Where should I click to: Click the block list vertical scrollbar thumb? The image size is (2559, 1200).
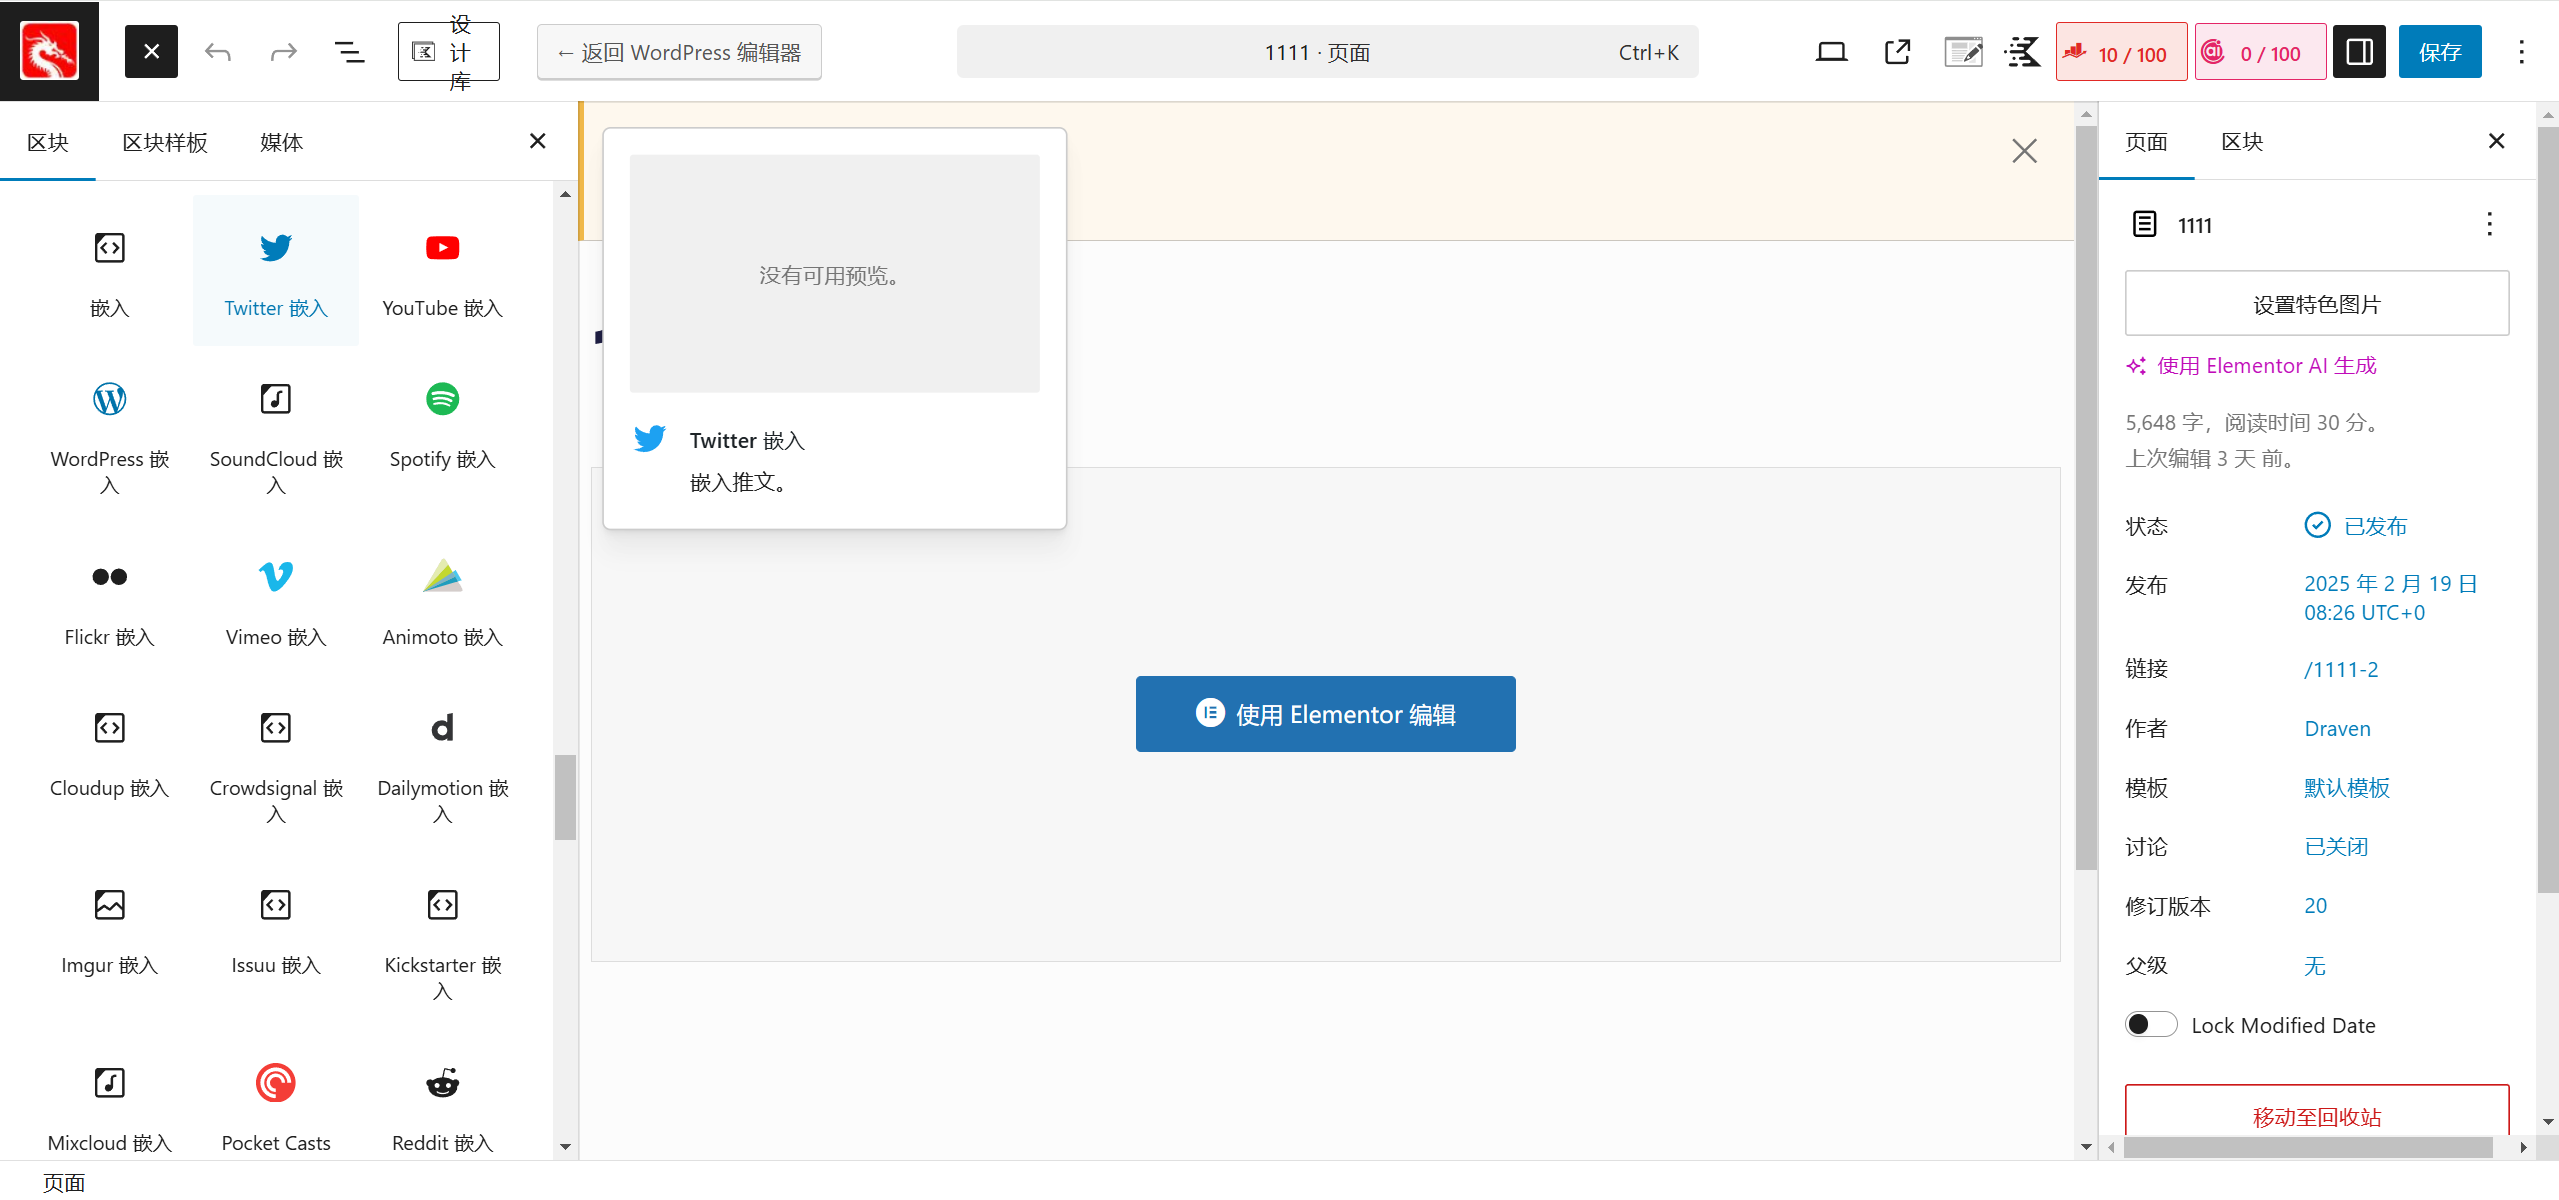[565, 797]
